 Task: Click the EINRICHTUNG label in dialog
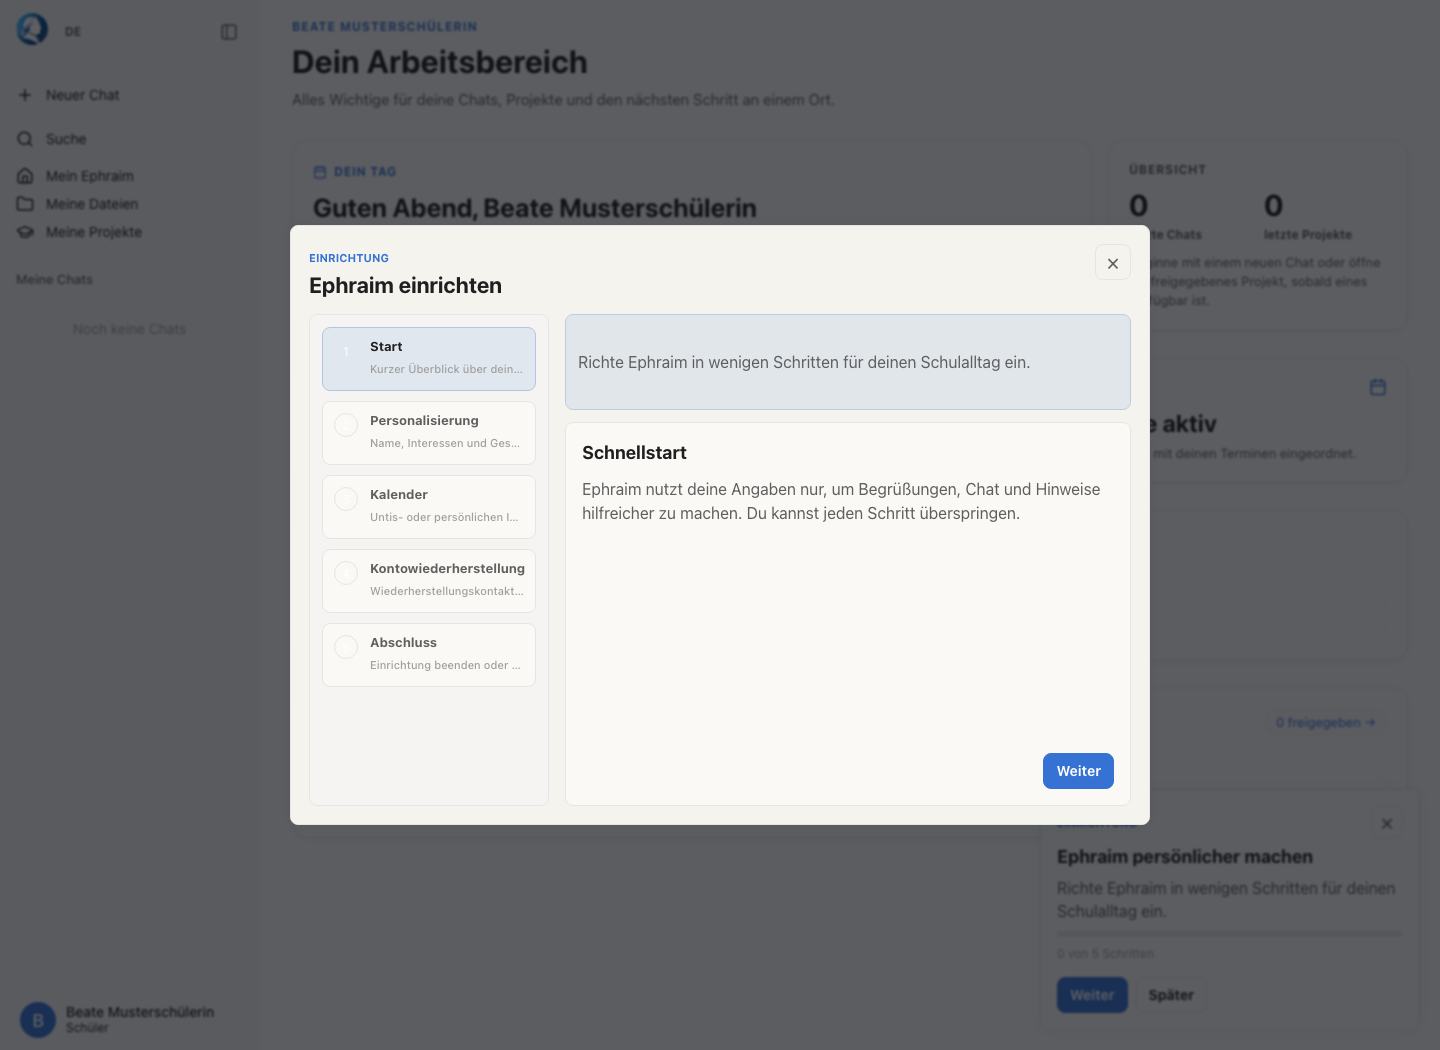coord(349,258)
